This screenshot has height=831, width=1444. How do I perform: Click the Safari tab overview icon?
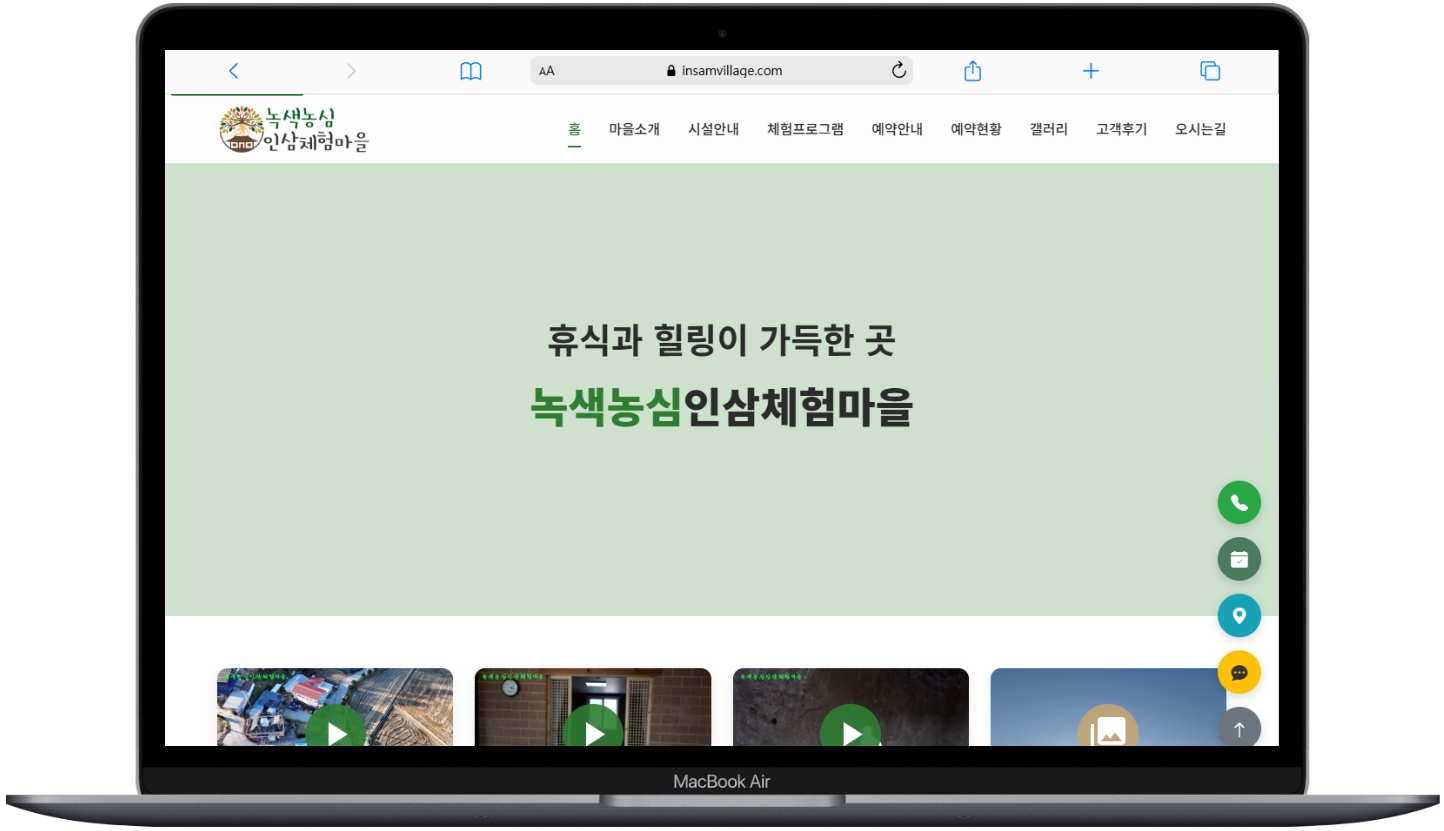coord(1209,70)
